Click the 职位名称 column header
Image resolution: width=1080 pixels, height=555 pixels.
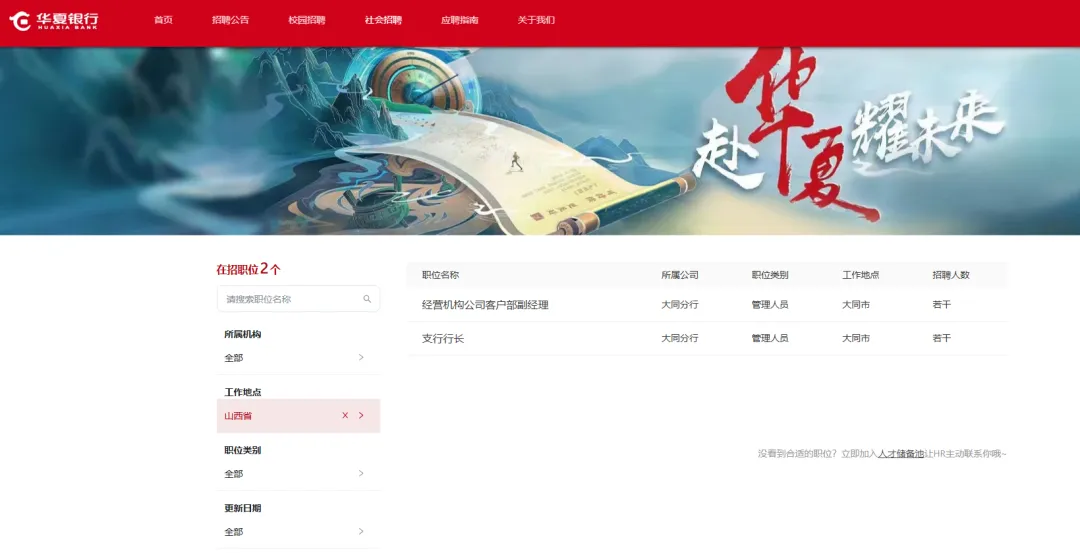[x=440, y=275]
